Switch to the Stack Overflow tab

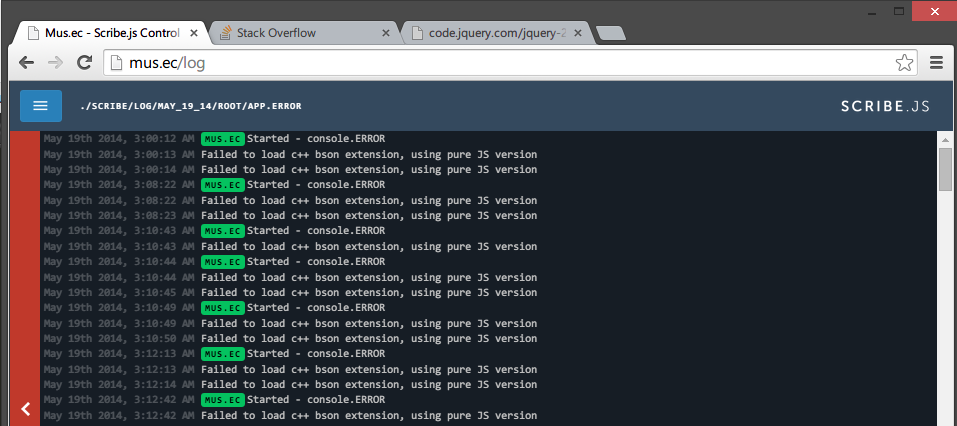(x=304, y=33)
